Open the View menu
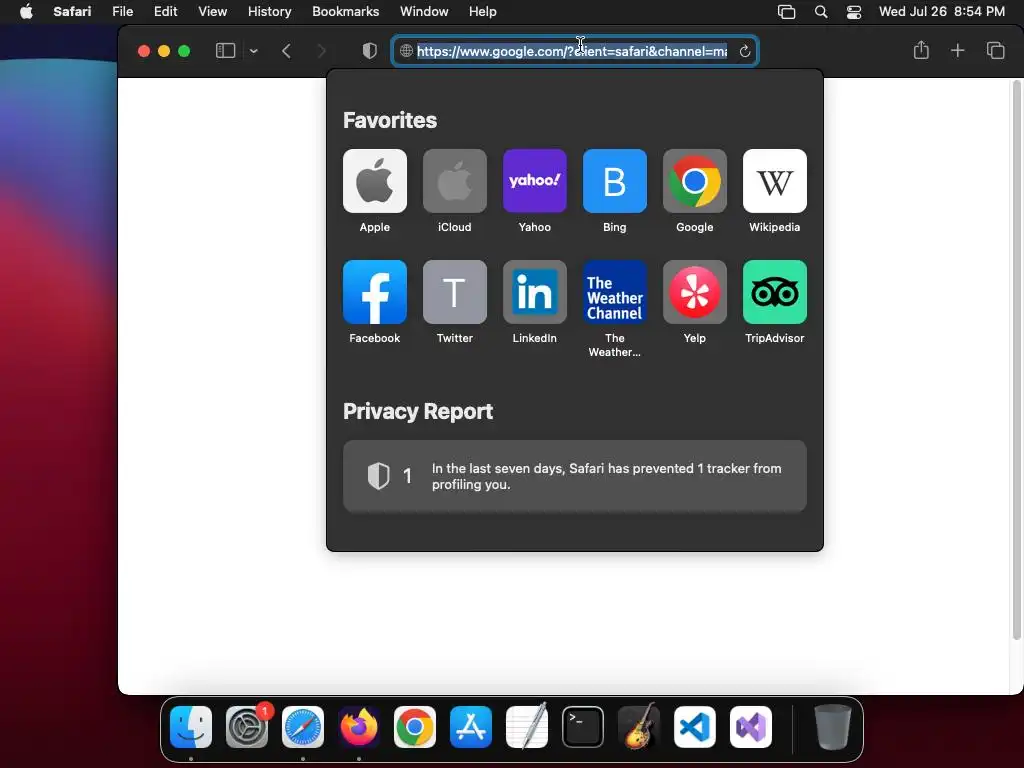This screenshot has height=768, width=1024. pyautogui.click(x=212, y=11)
